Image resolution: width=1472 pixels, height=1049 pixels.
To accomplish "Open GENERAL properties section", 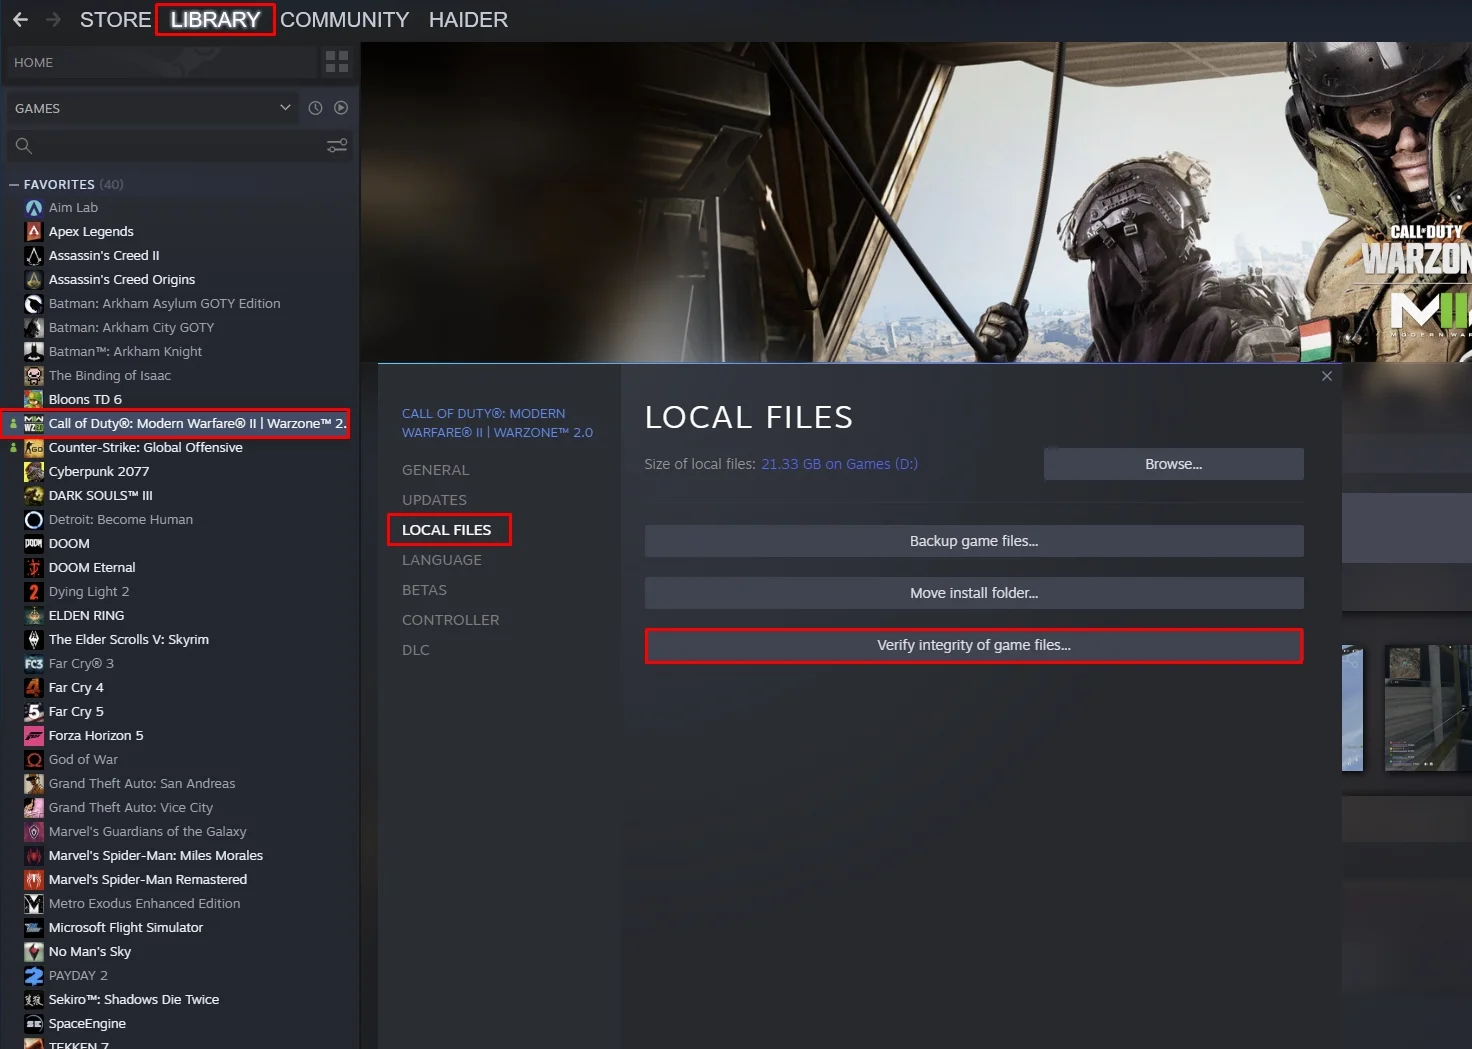I will pyautogui.click(x=435, y=470).
